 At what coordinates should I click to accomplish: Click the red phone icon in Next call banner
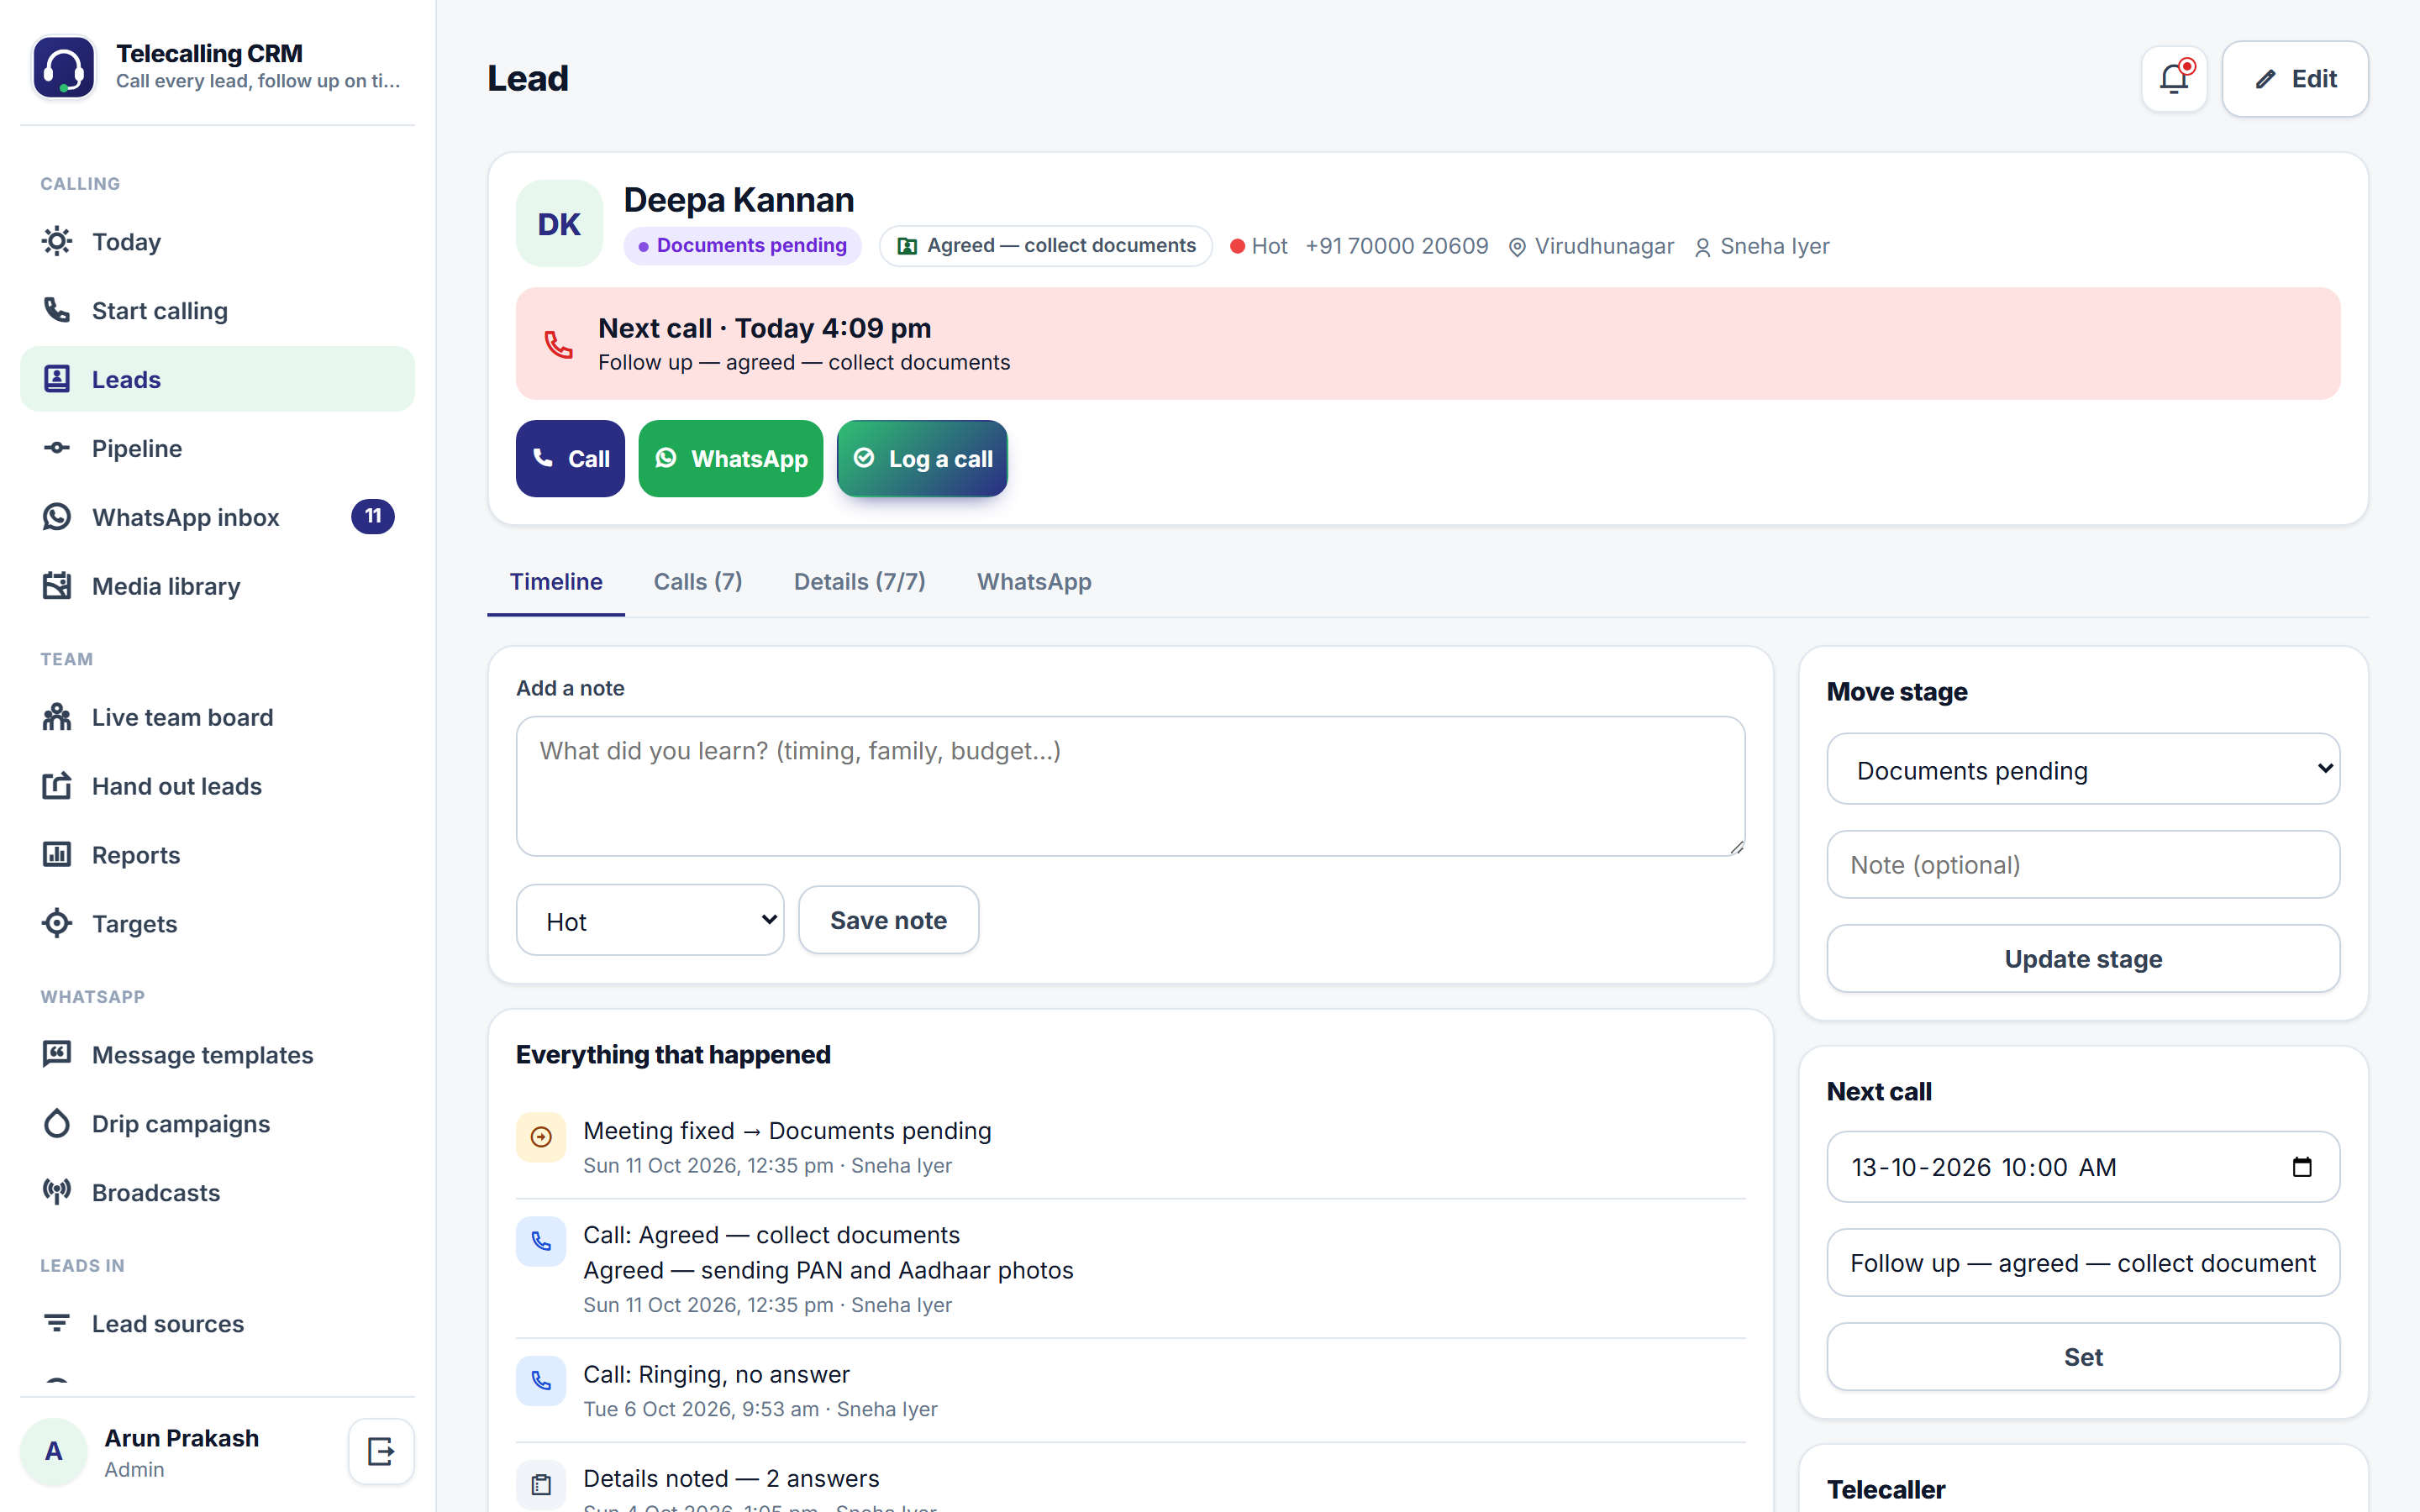pyautogui.click(x=558, y=344)
